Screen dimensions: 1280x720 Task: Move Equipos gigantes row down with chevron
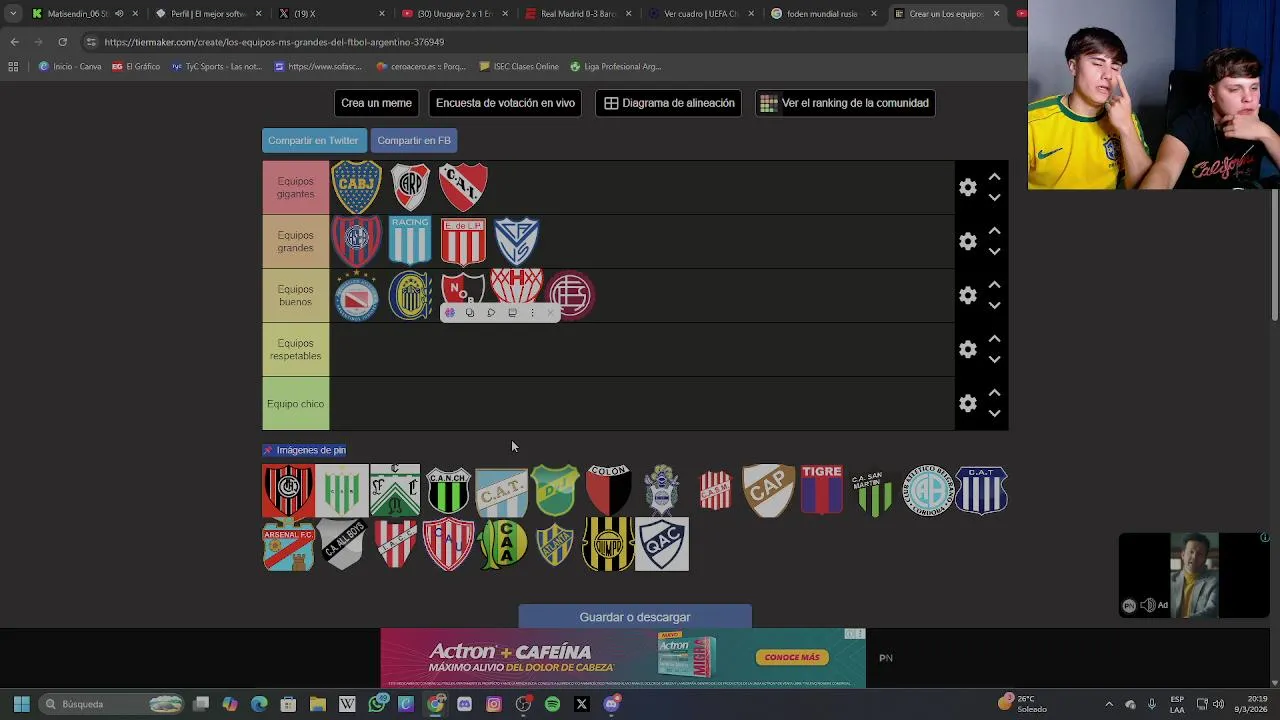click(994, 197)
